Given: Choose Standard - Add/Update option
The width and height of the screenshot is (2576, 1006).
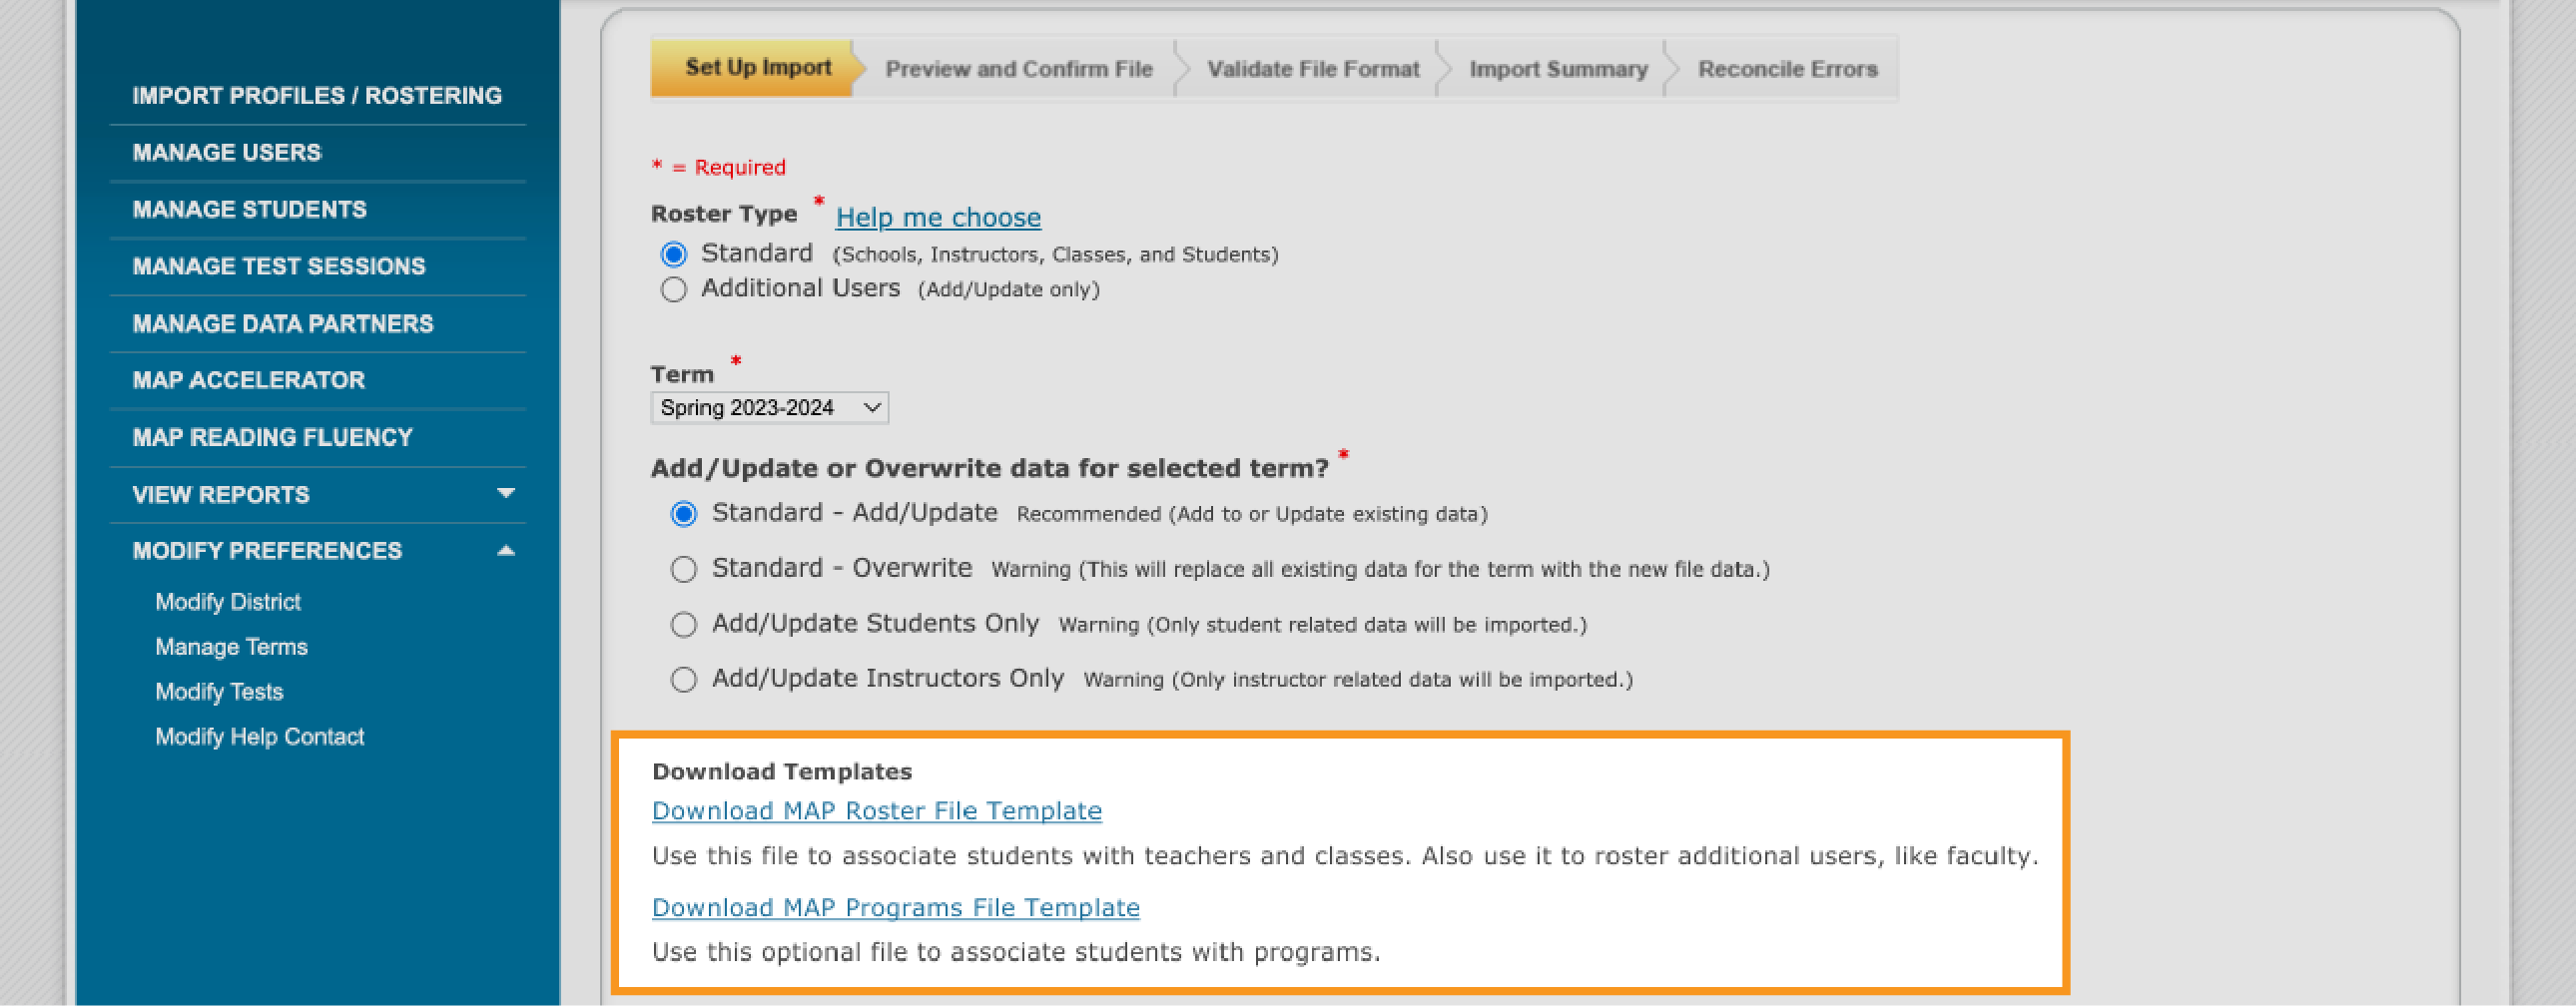Looking at the screenshot, I should pos(684,514).
